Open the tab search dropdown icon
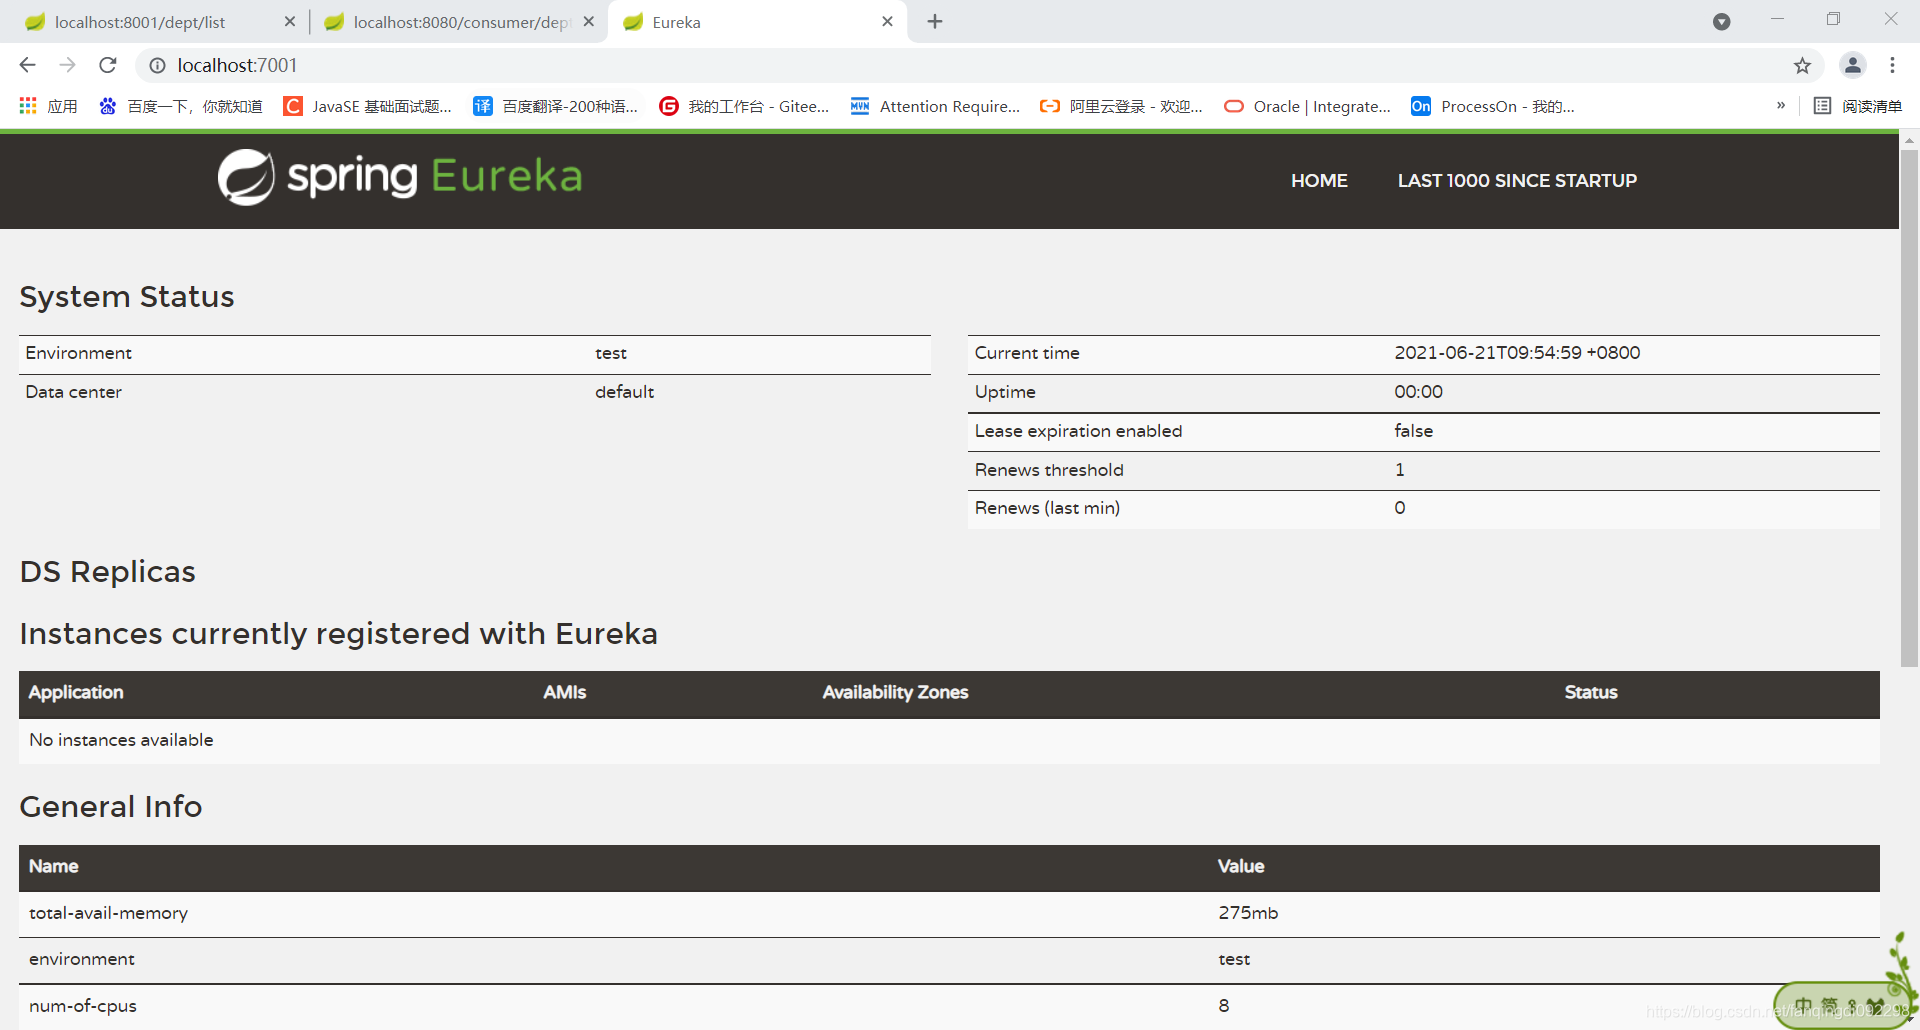The height and width of the screenshot is (1030, 1920). 1721,22
